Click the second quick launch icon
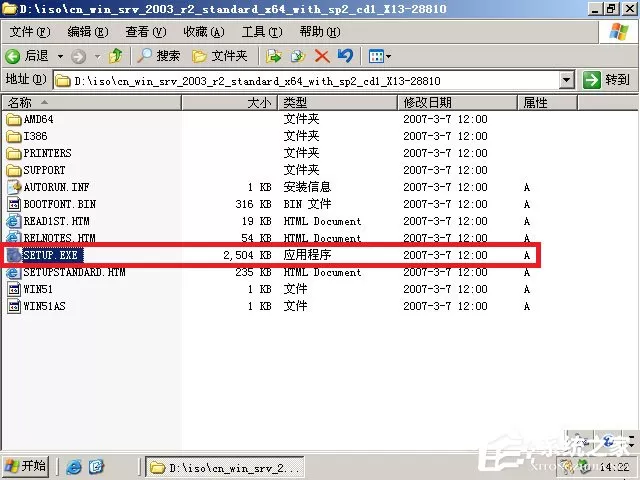 pos(96,467)
